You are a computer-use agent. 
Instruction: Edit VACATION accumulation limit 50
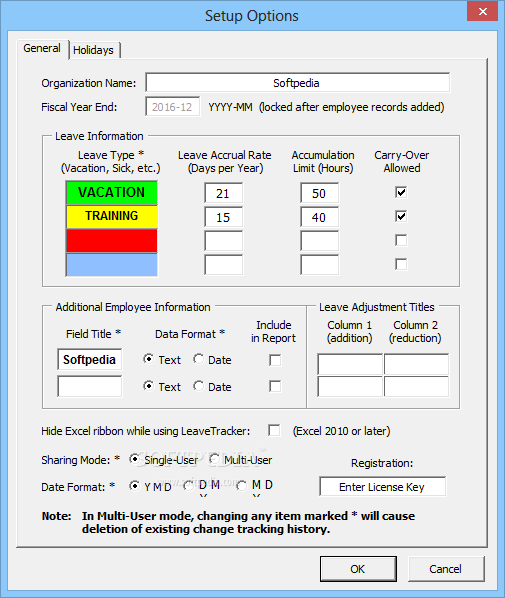click(x=319, y=193)
